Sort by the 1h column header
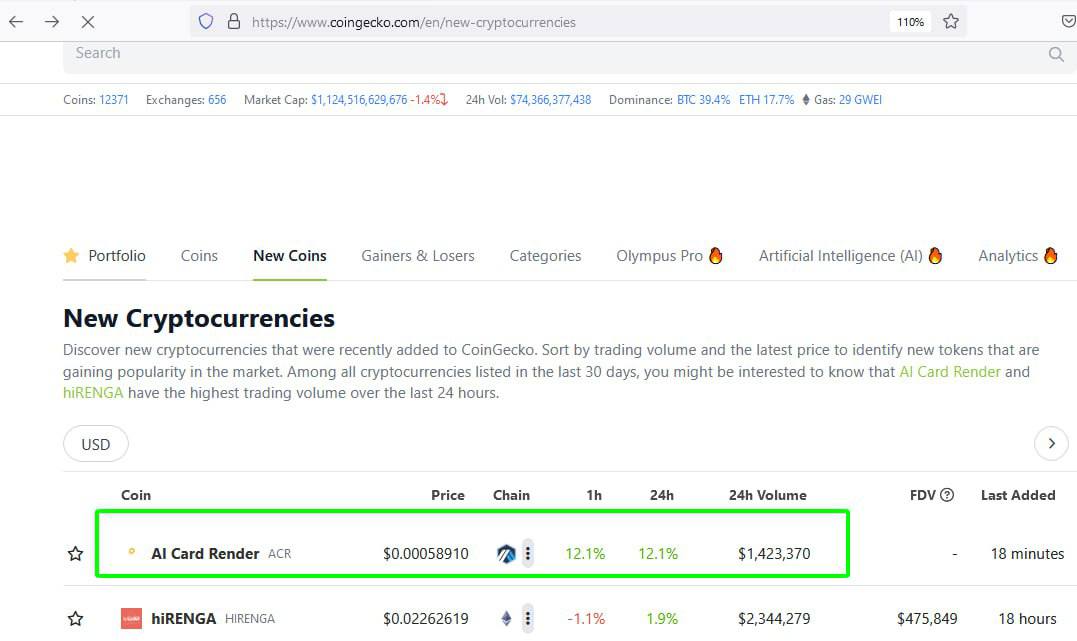Image resolution: width=1077 pixels, height=641 pixels. pyautogui.click(x=594, y=495)
